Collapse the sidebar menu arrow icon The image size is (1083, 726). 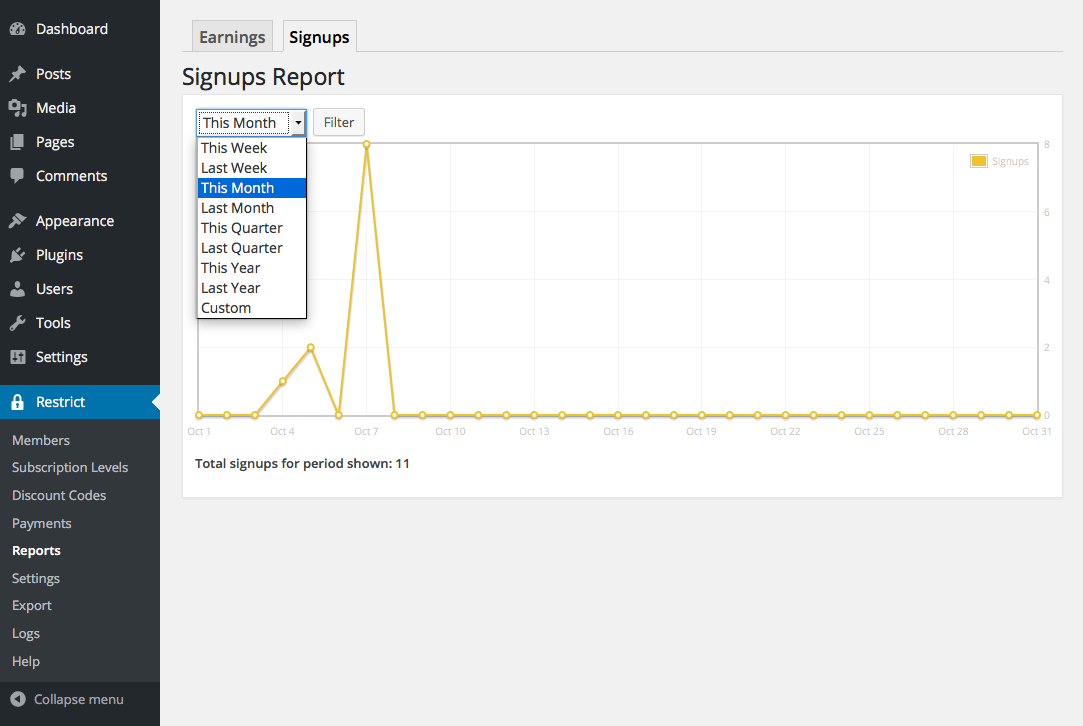(x=17, y=699)
